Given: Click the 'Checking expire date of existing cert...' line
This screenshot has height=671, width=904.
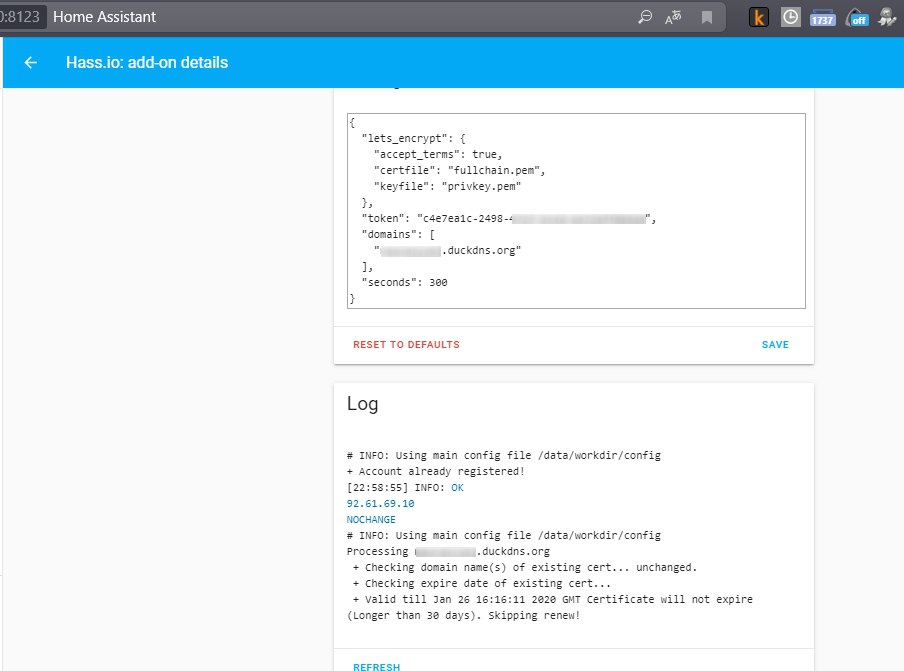Looking at the screenshot, I should coord(481,584).
